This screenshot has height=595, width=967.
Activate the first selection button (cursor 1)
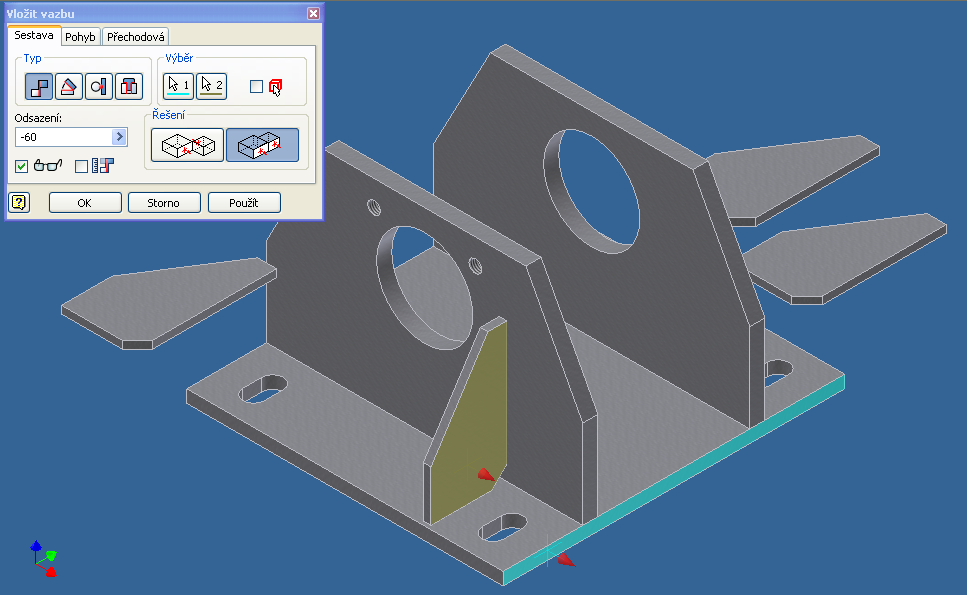pos(178,86)
